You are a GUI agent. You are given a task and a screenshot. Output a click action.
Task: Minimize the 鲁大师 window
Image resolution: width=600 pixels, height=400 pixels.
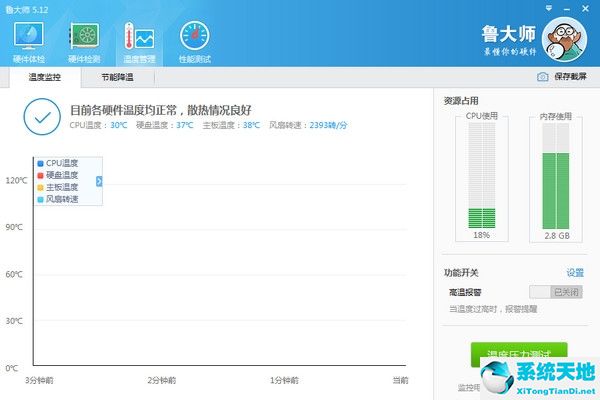567,9
